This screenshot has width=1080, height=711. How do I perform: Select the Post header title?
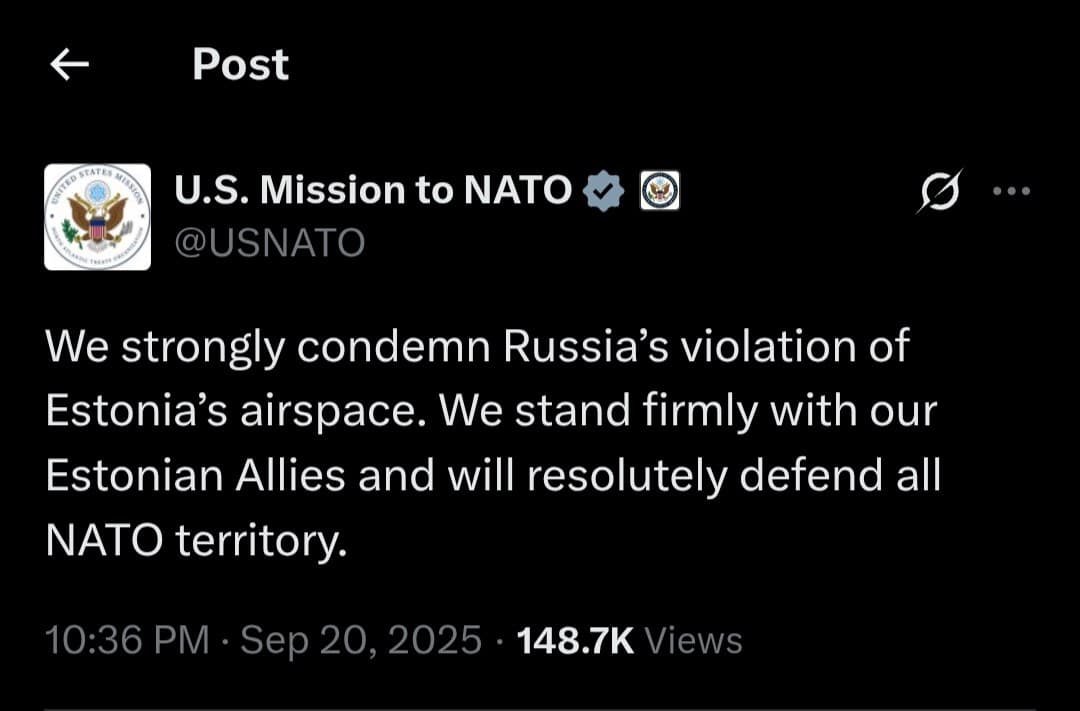tap(239, 64)
